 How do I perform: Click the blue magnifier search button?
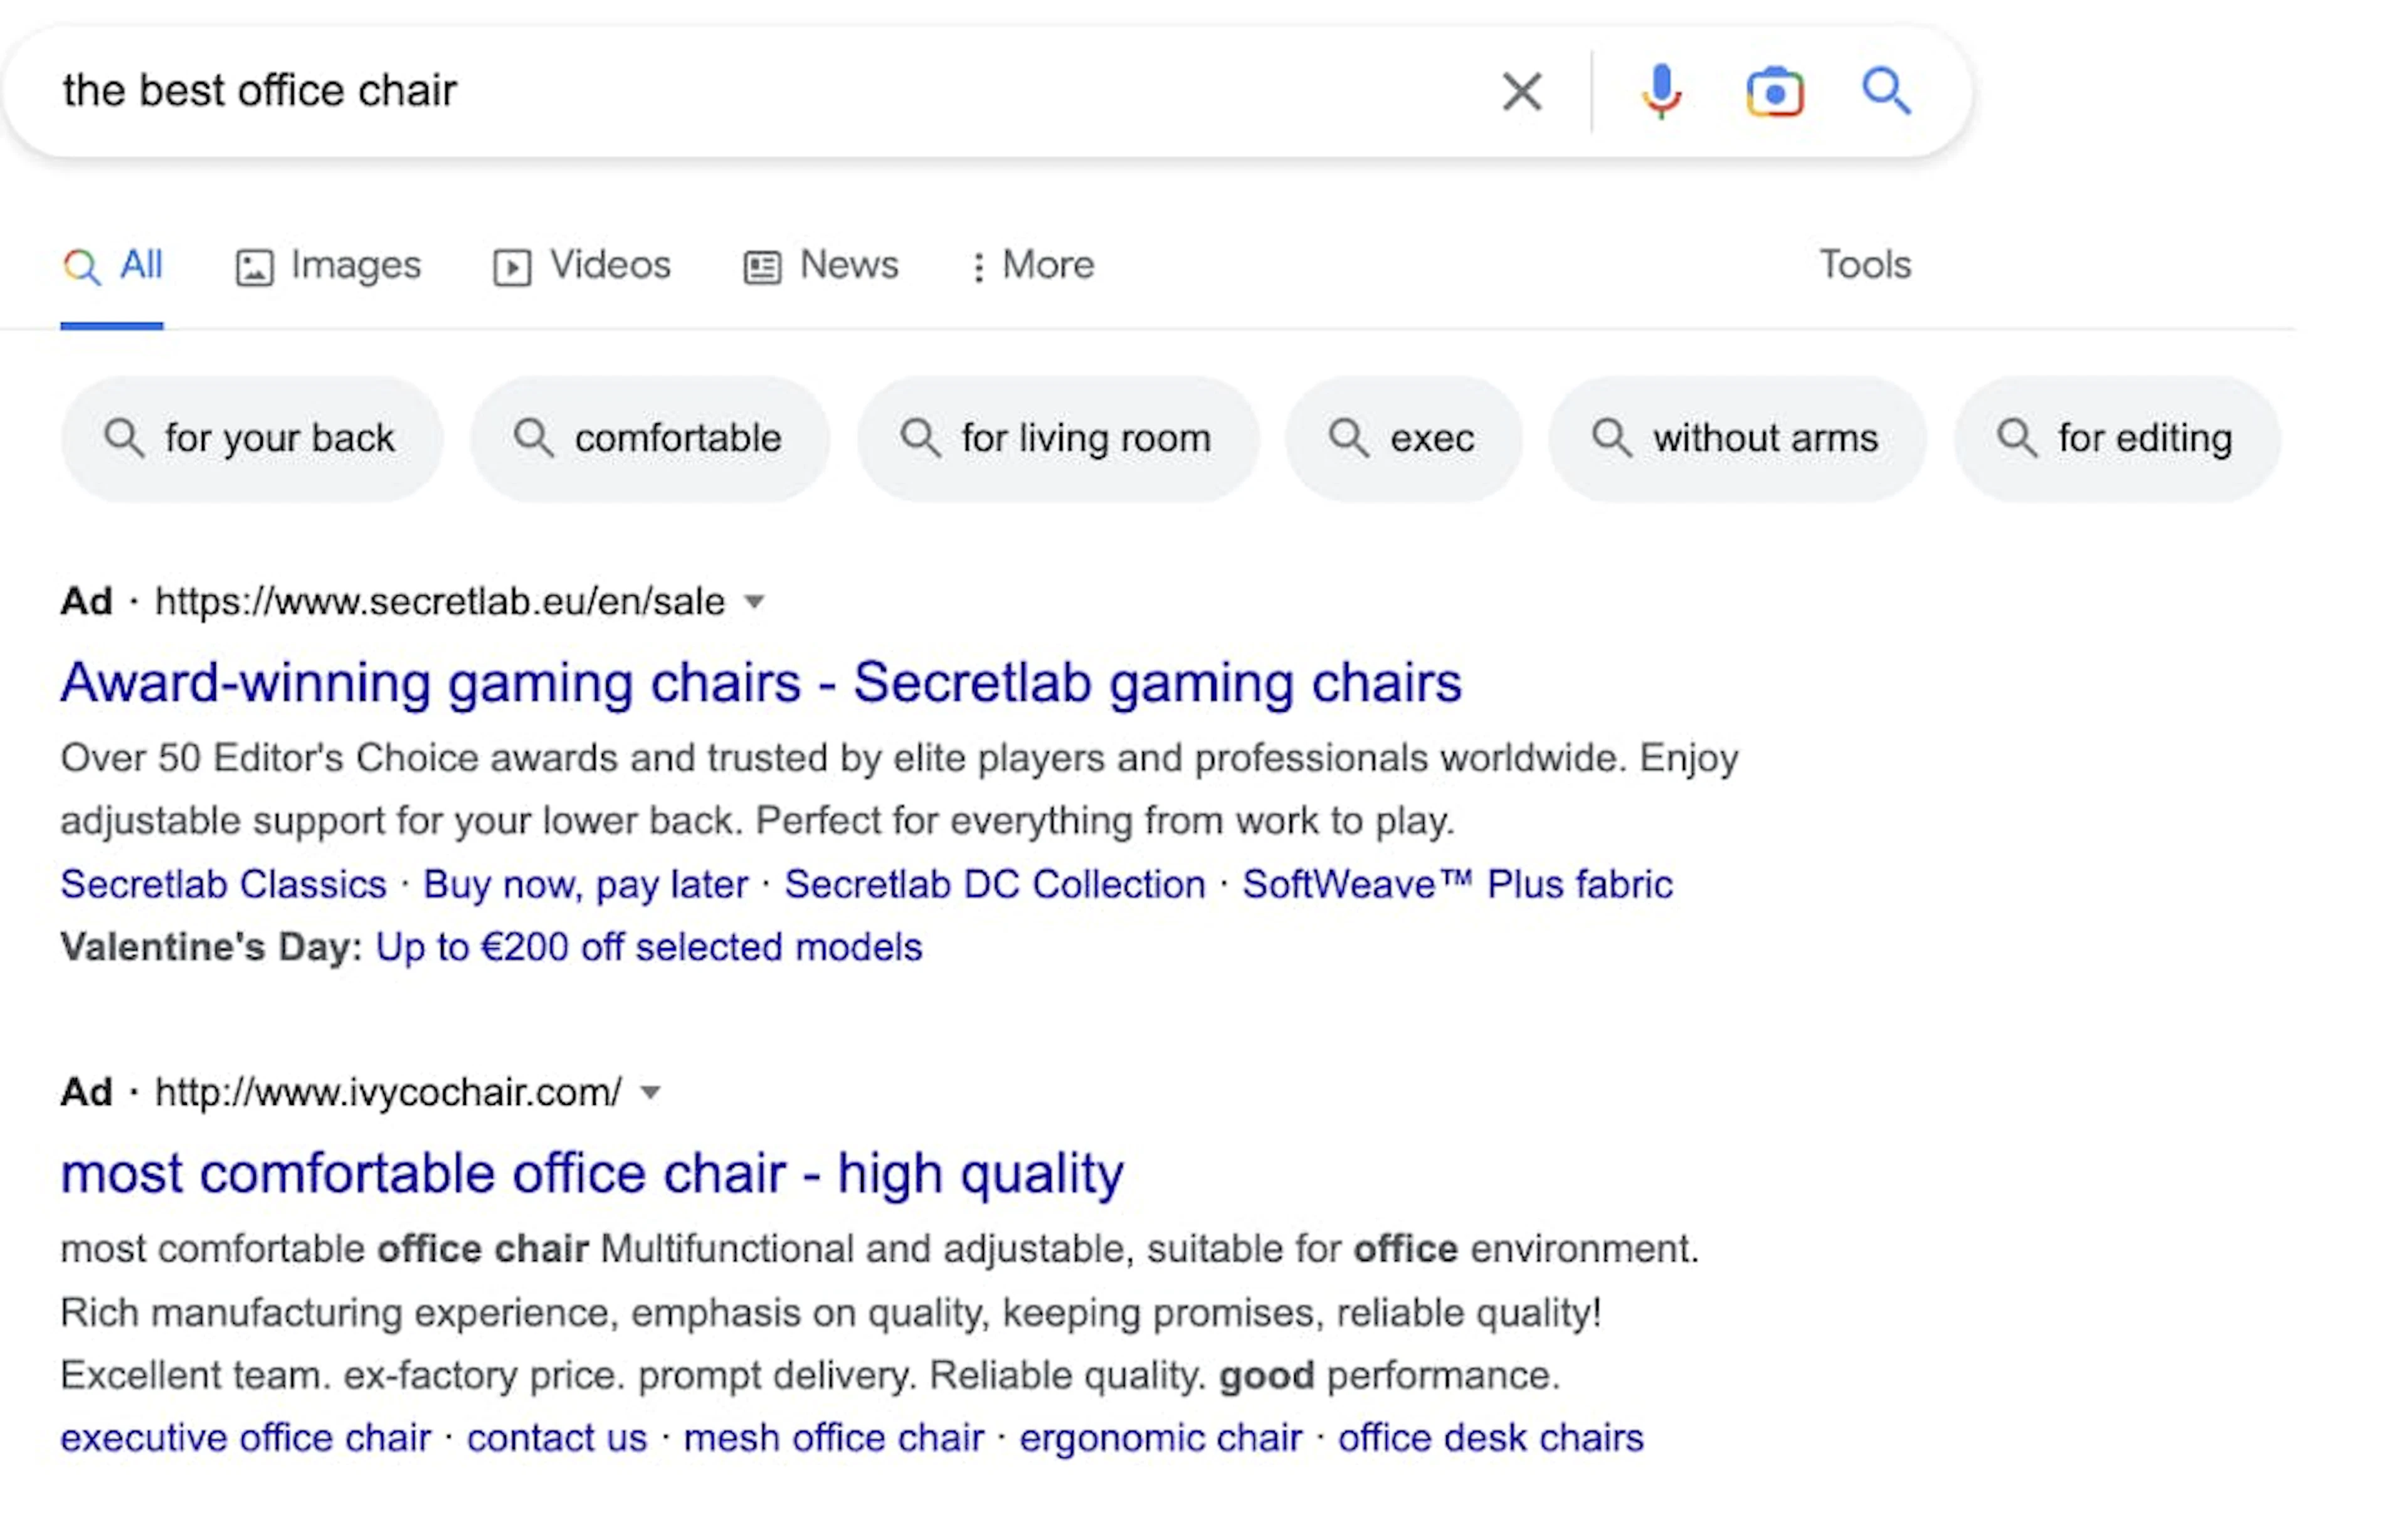(x=1886, y=91)
